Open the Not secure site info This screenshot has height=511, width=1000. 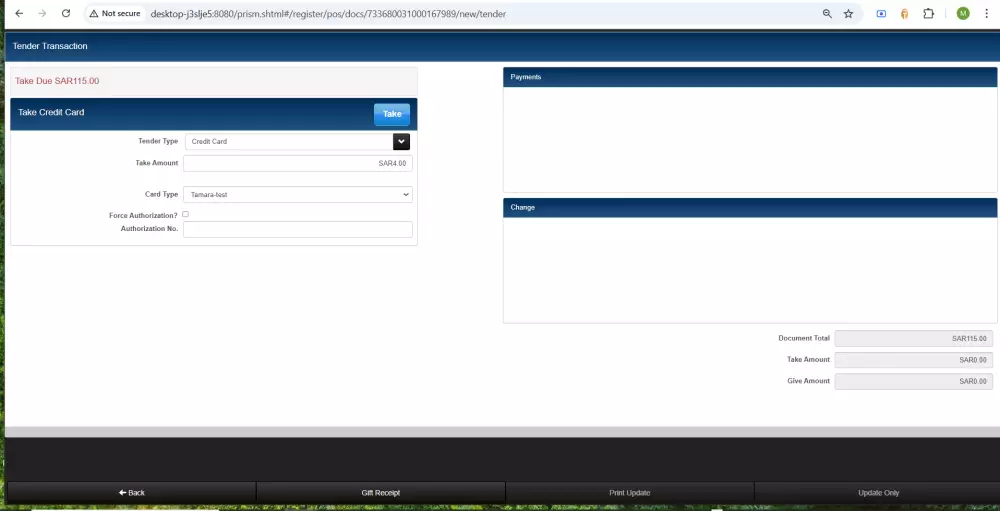coord(115,13)
